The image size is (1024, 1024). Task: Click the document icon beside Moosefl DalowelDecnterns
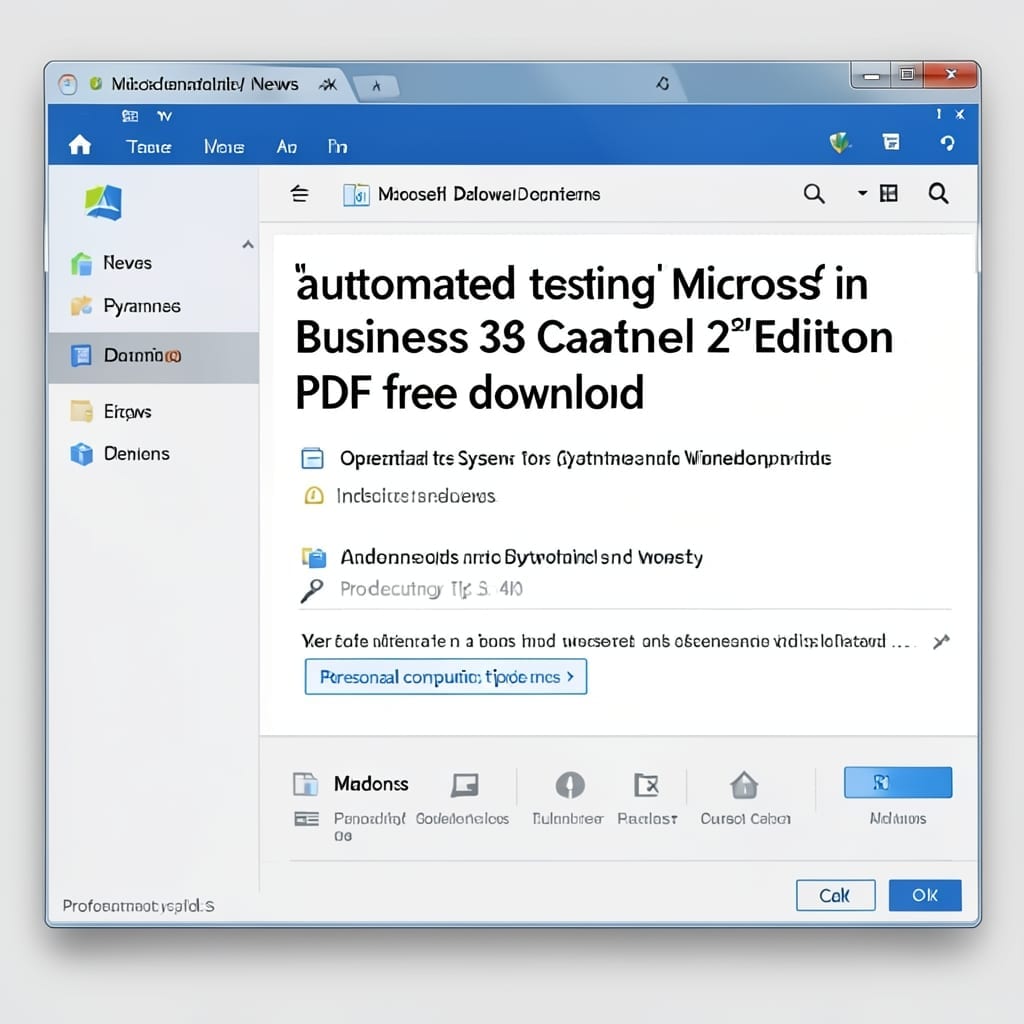(x=356, y=195)
